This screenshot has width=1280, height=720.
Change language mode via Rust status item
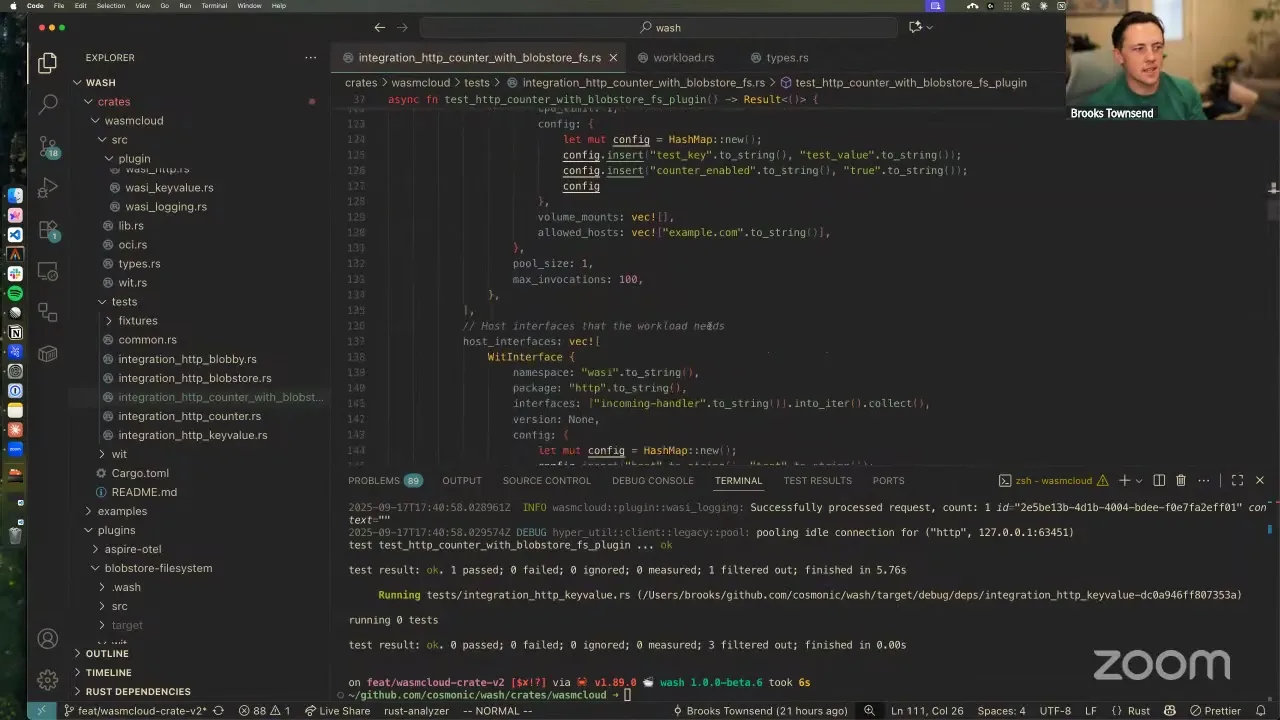[1139, 711]
